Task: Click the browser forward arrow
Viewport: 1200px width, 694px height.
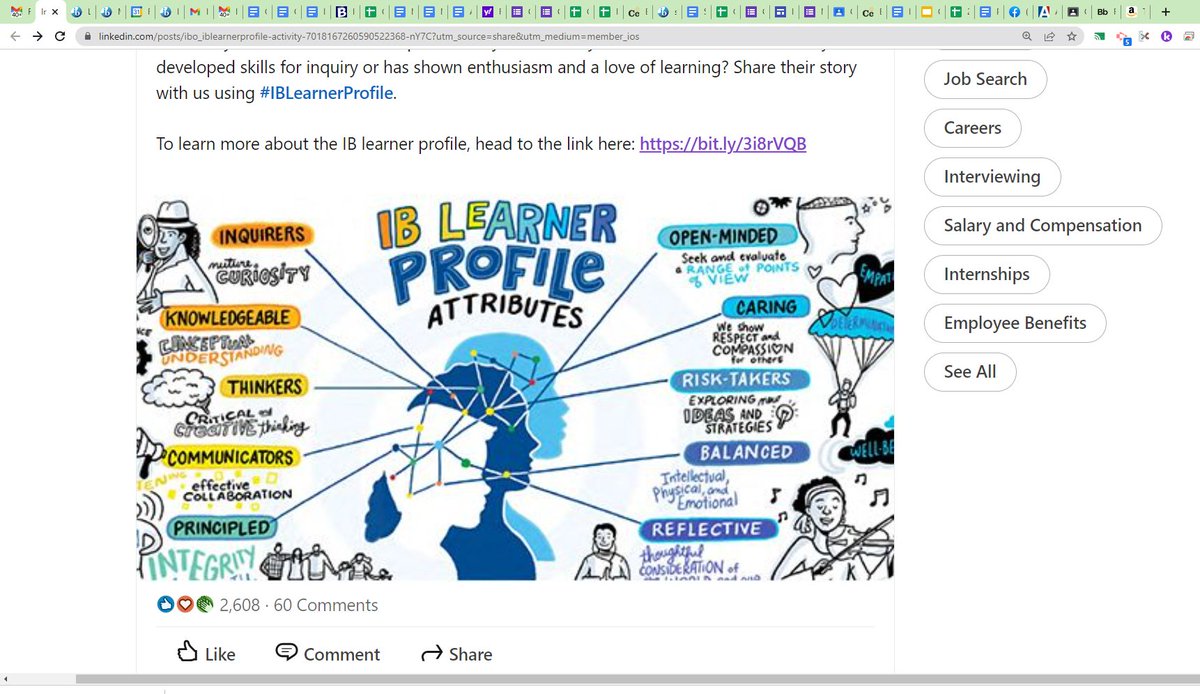Action: (x=38, y=35)
